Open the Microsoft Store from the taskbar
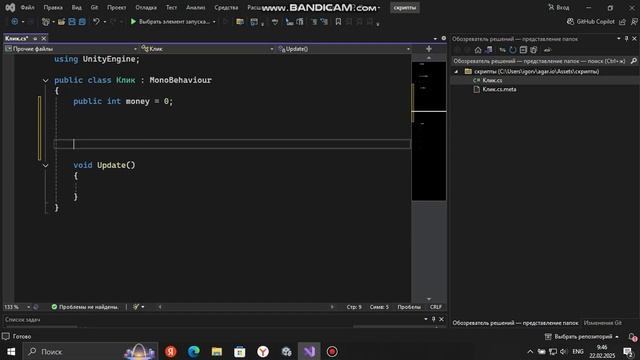Screen dimensions: 640x360 (x=240, y=351)
